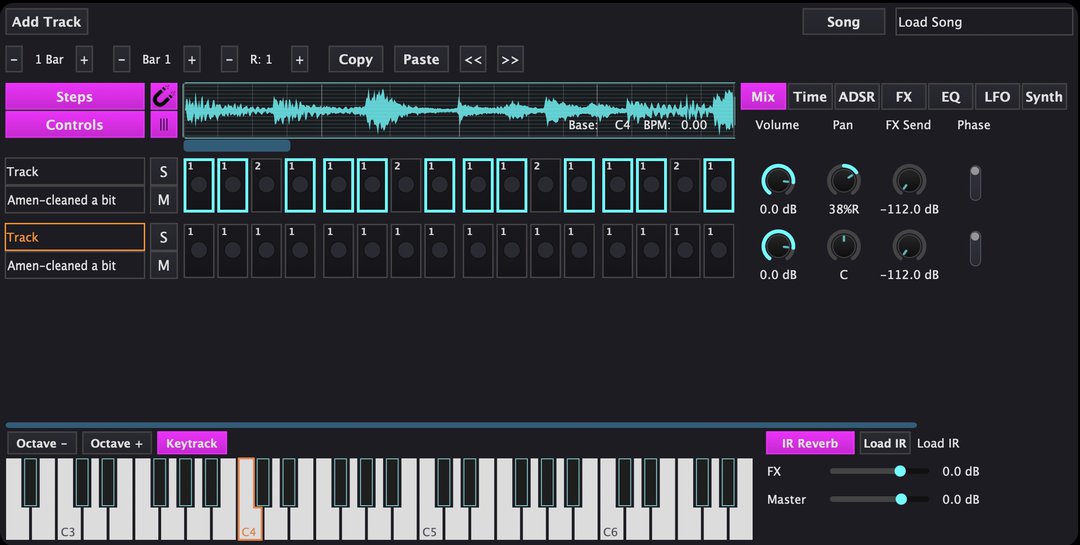Screen dimensions: 1080x545
Task: Advance to next bar with >> button
Action: coord(509,60)
